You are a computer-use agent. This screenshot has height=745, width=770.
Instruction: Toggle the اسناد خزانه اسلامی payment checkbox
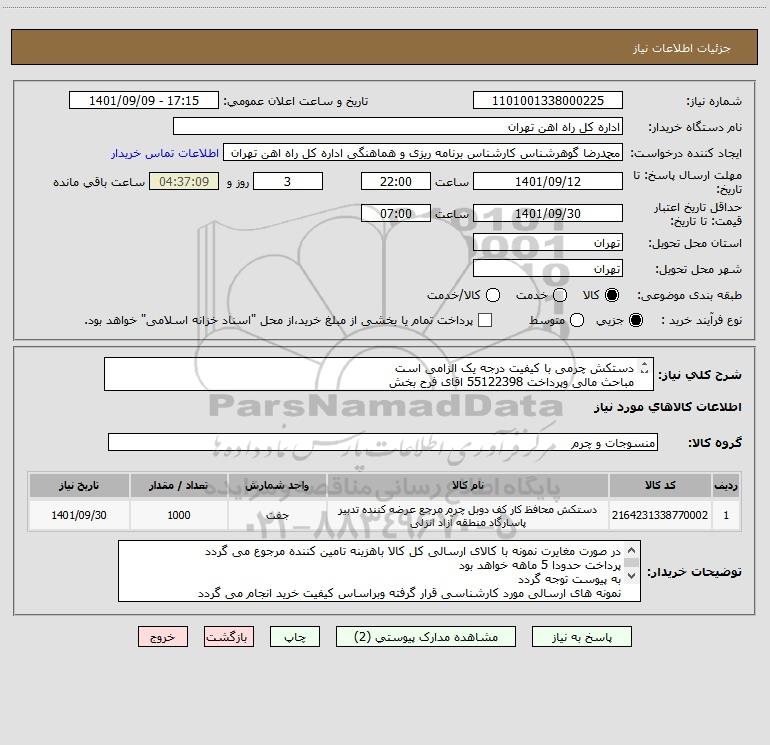click(x=485, y=320)
